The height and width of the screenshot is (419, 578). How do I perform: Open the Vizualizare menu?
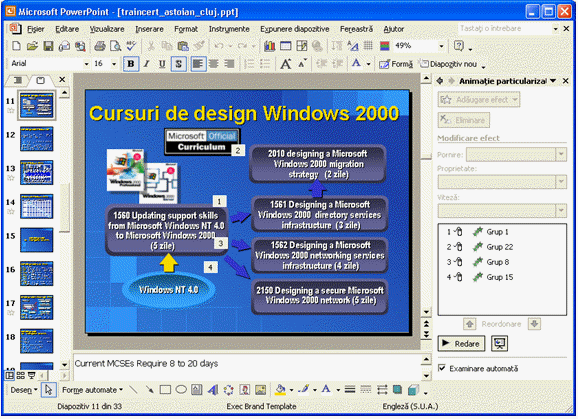107,29
